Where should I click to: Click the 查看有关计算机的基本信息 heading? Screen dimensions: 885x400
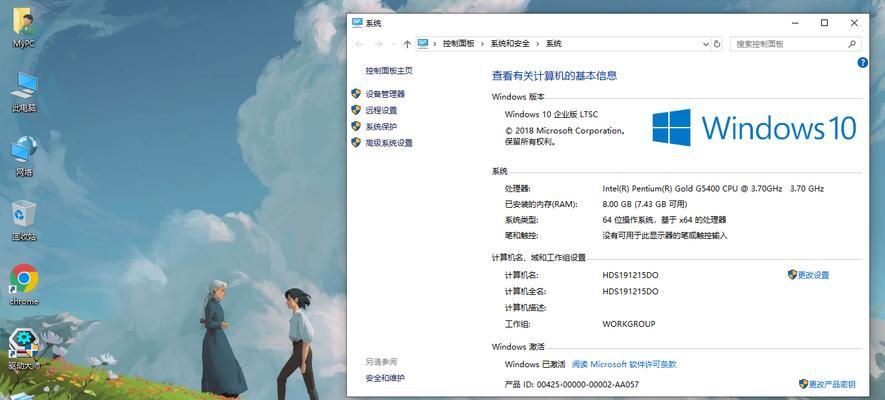pyautogui.click(x=554, y=76)
